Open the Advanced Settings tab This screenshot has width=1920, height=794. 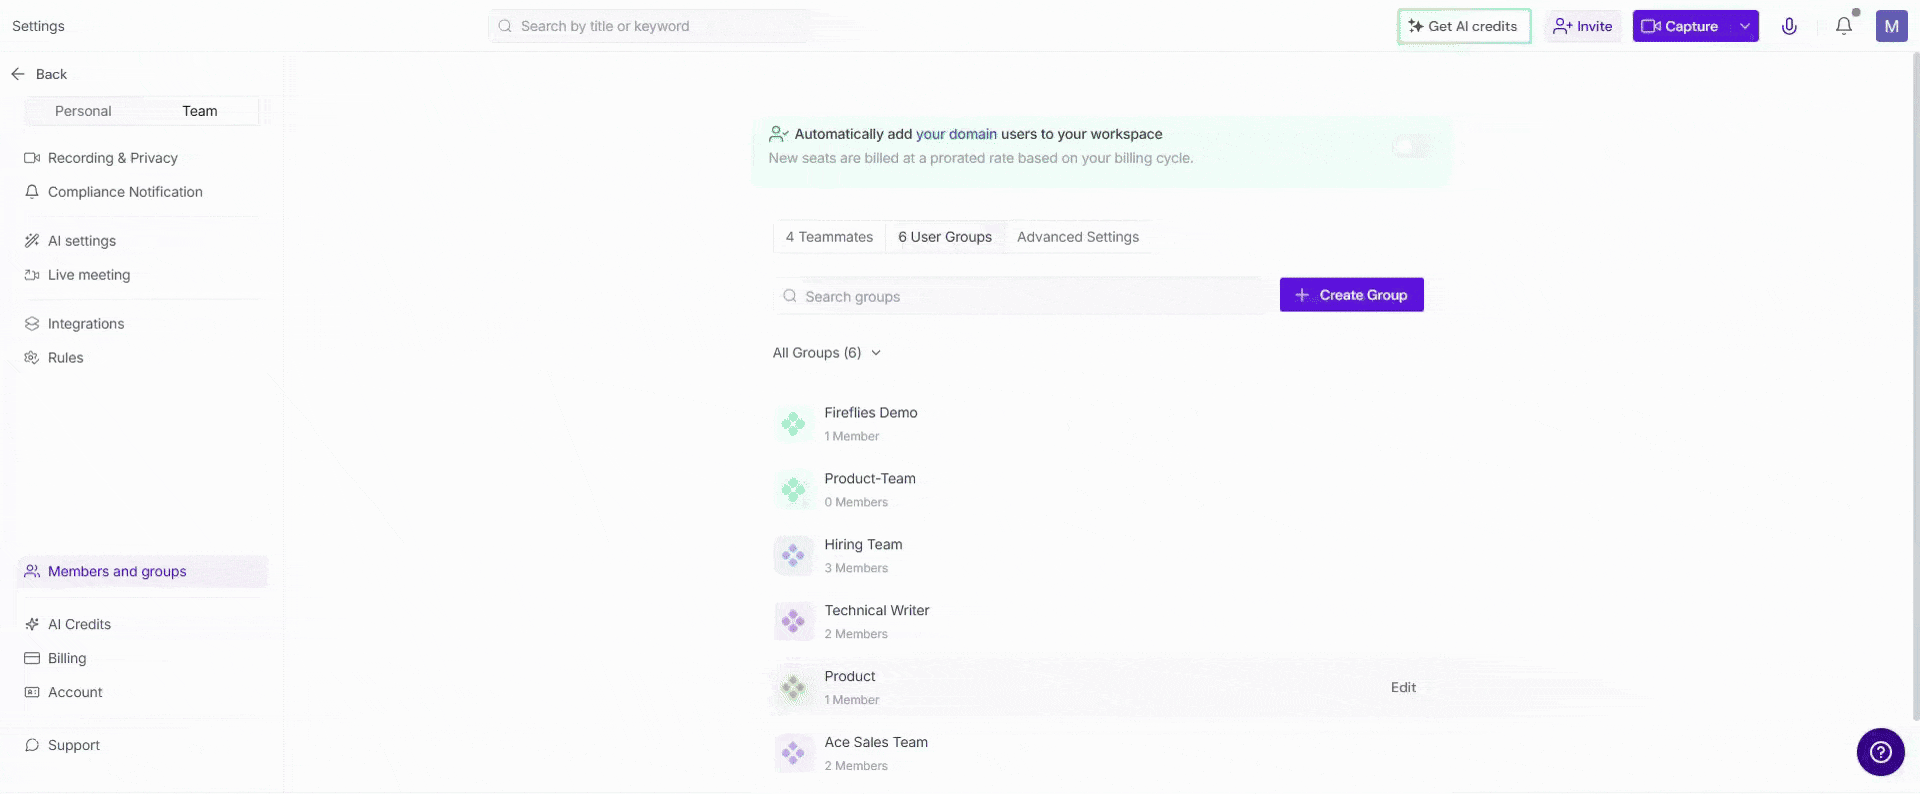click(x=1077, y=237)
